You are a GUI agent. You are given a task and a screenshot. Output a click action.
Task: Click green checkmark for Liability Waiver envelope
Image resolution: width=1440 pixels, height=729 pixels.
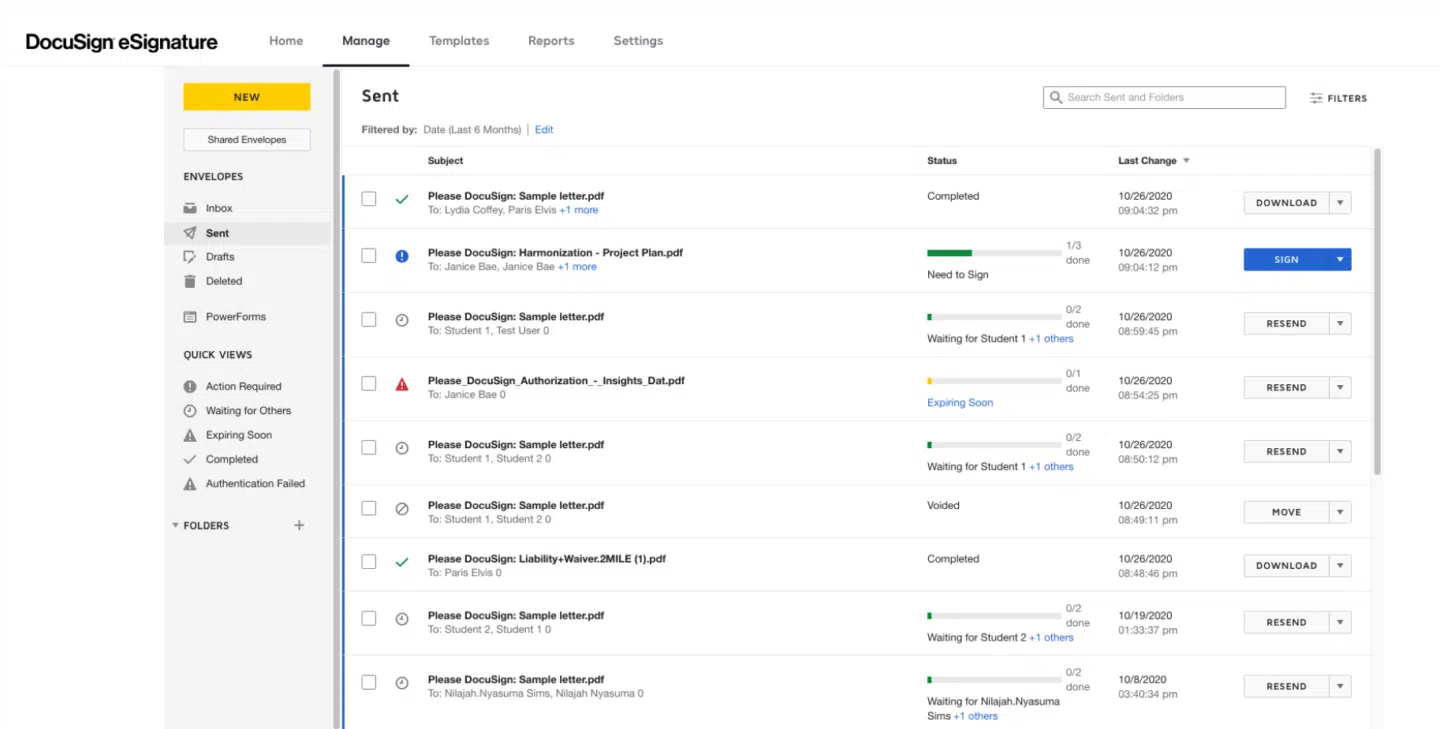pyautogui.click(x=402, y=563)
